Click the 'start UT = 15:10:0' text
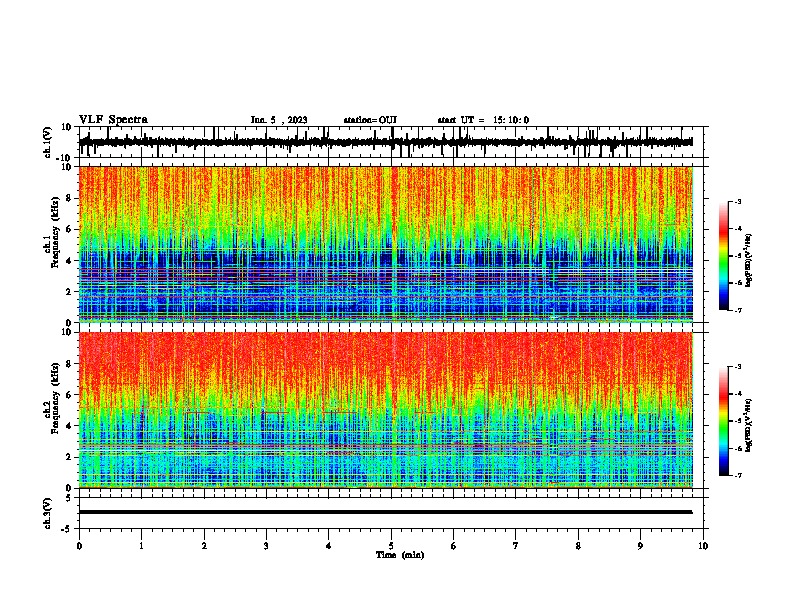The width and height of the screenshot is (792, 612). [x=483, y=120]
